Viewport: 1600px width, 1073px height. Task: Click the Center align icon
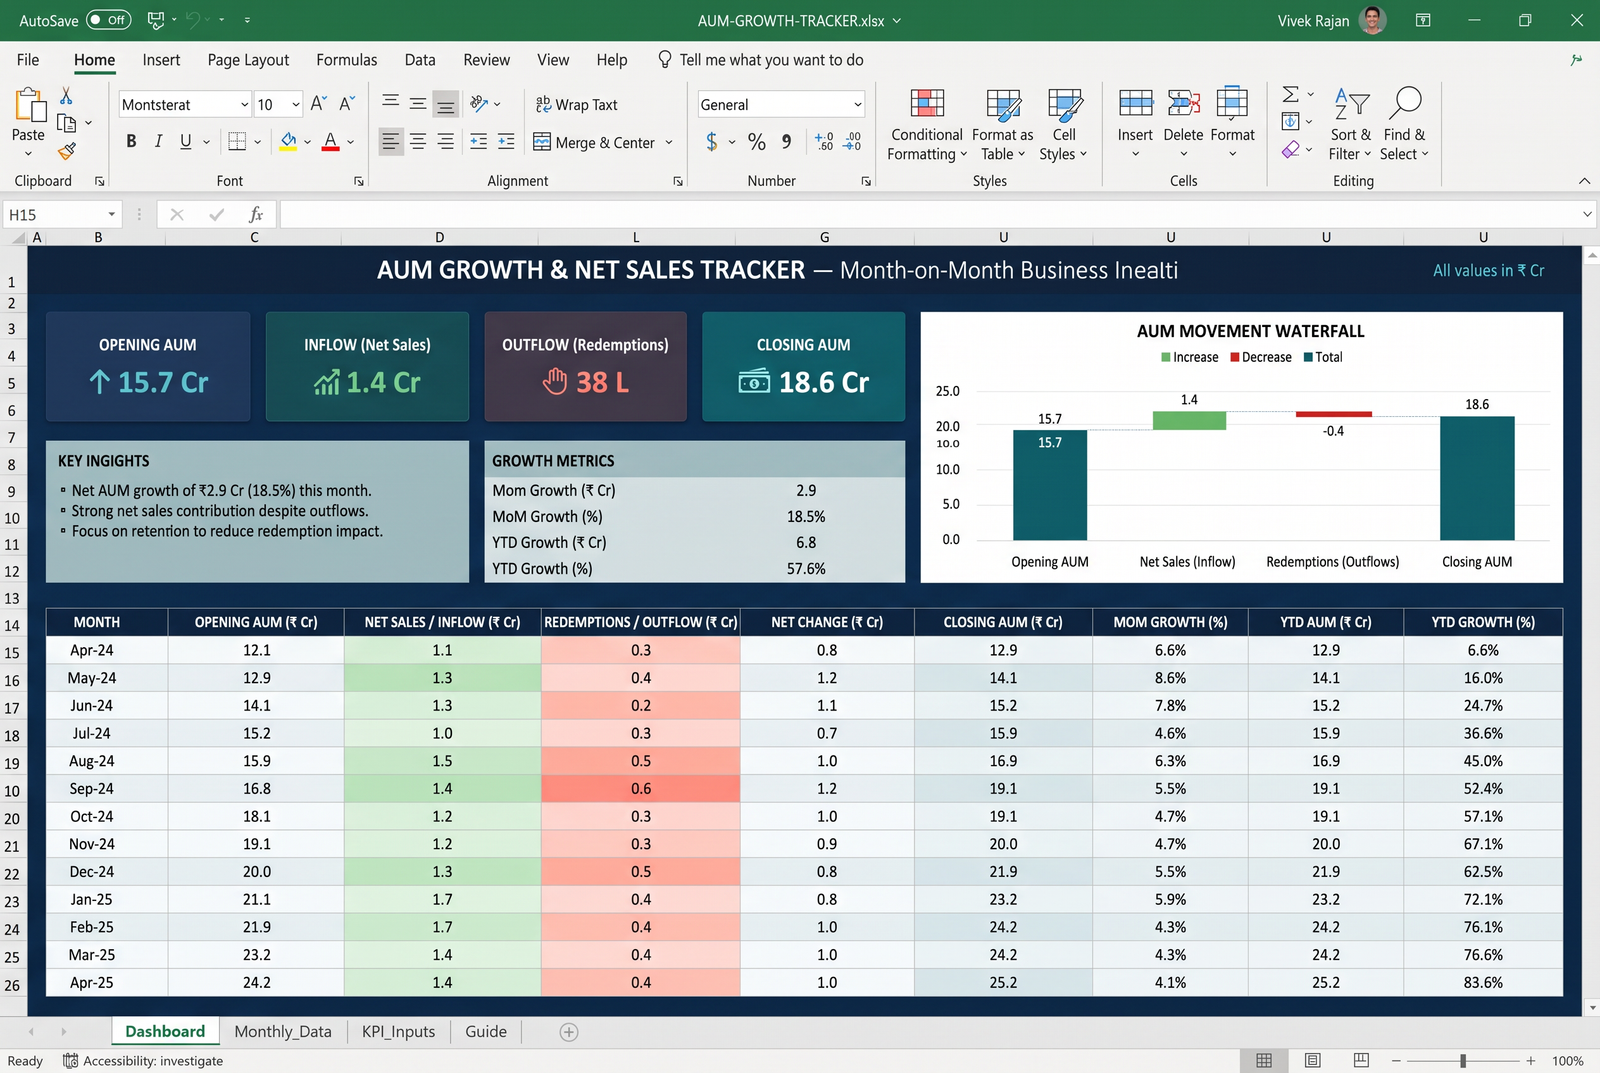(x=418, y=142)
